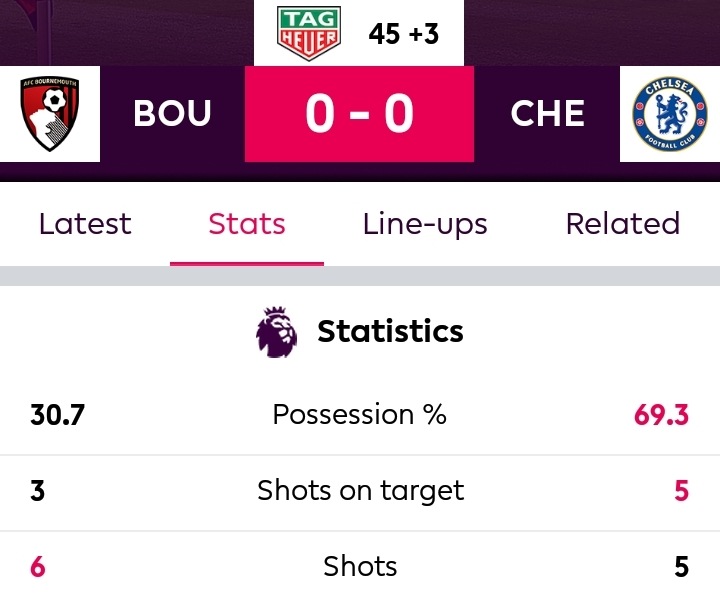Image resolution: width=720 pixels, height=606 pixels.
Task: Tap the Chelsea club crest
Action: tap(670, 113)
